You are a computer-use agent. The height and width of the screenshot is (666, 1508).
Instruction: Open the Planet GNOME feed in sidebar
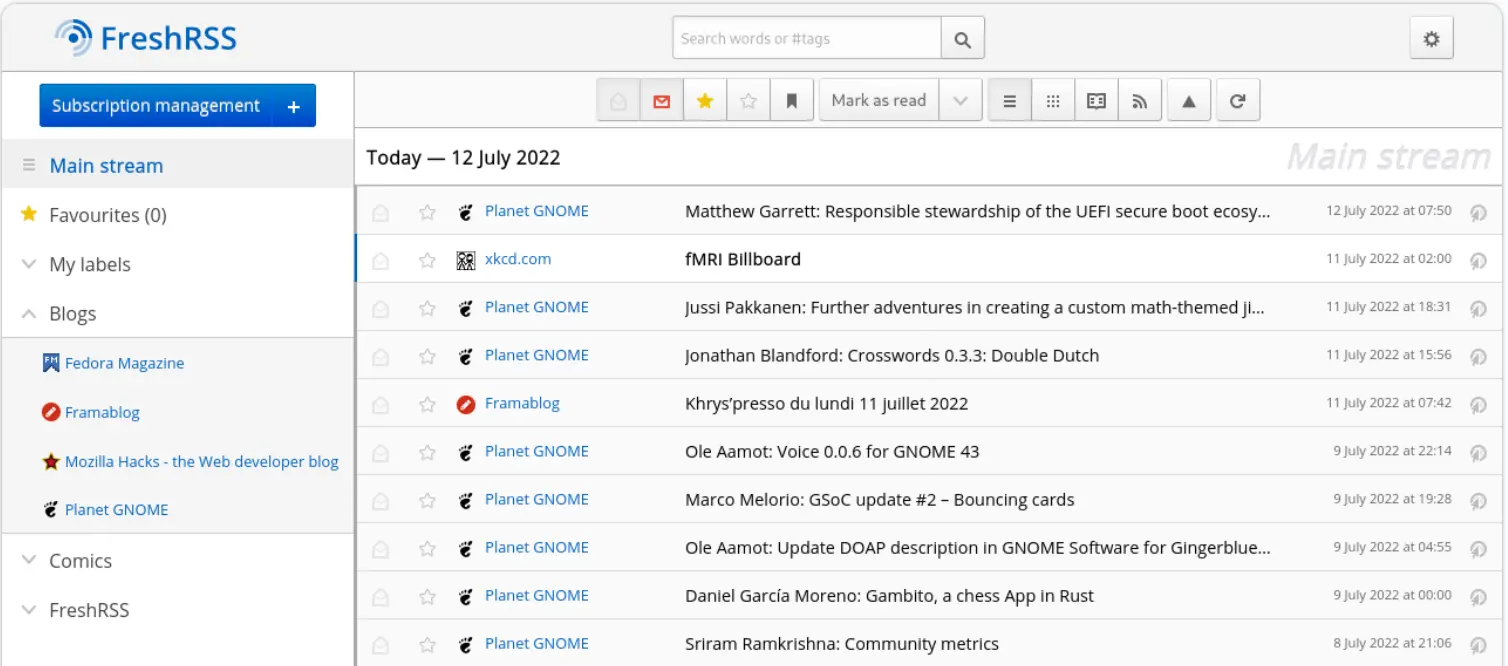[x=116, y=510]
